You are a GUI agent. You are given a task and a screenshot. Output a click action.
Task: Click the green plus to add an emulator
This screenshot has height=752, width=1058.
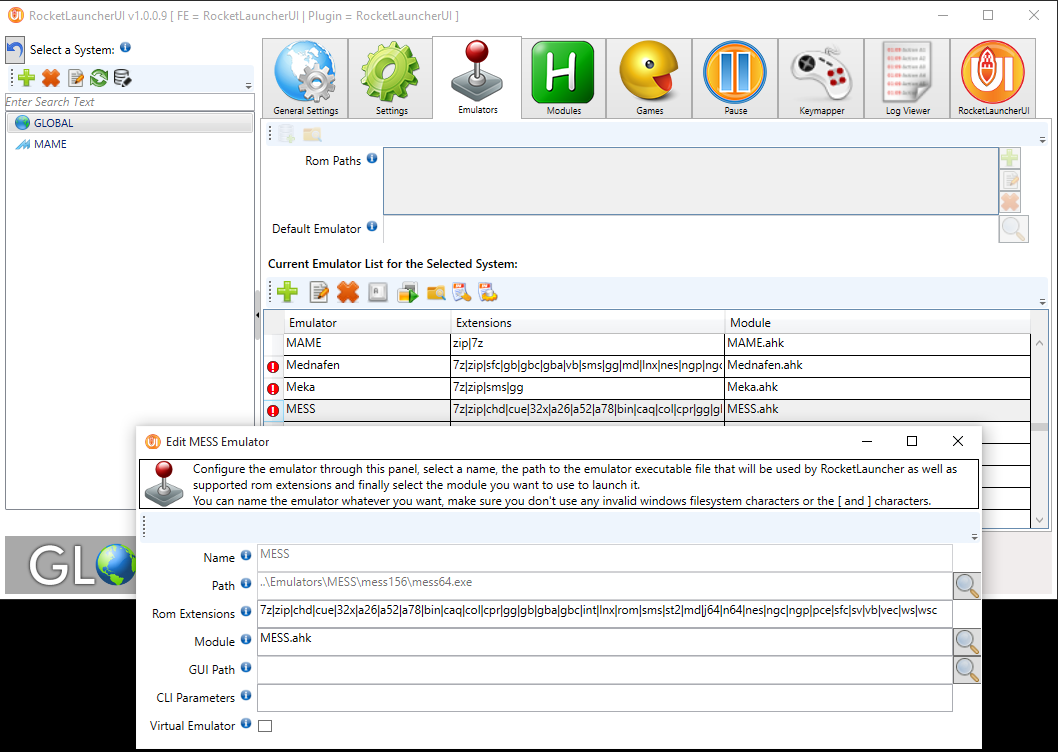[x=287, y=292]
